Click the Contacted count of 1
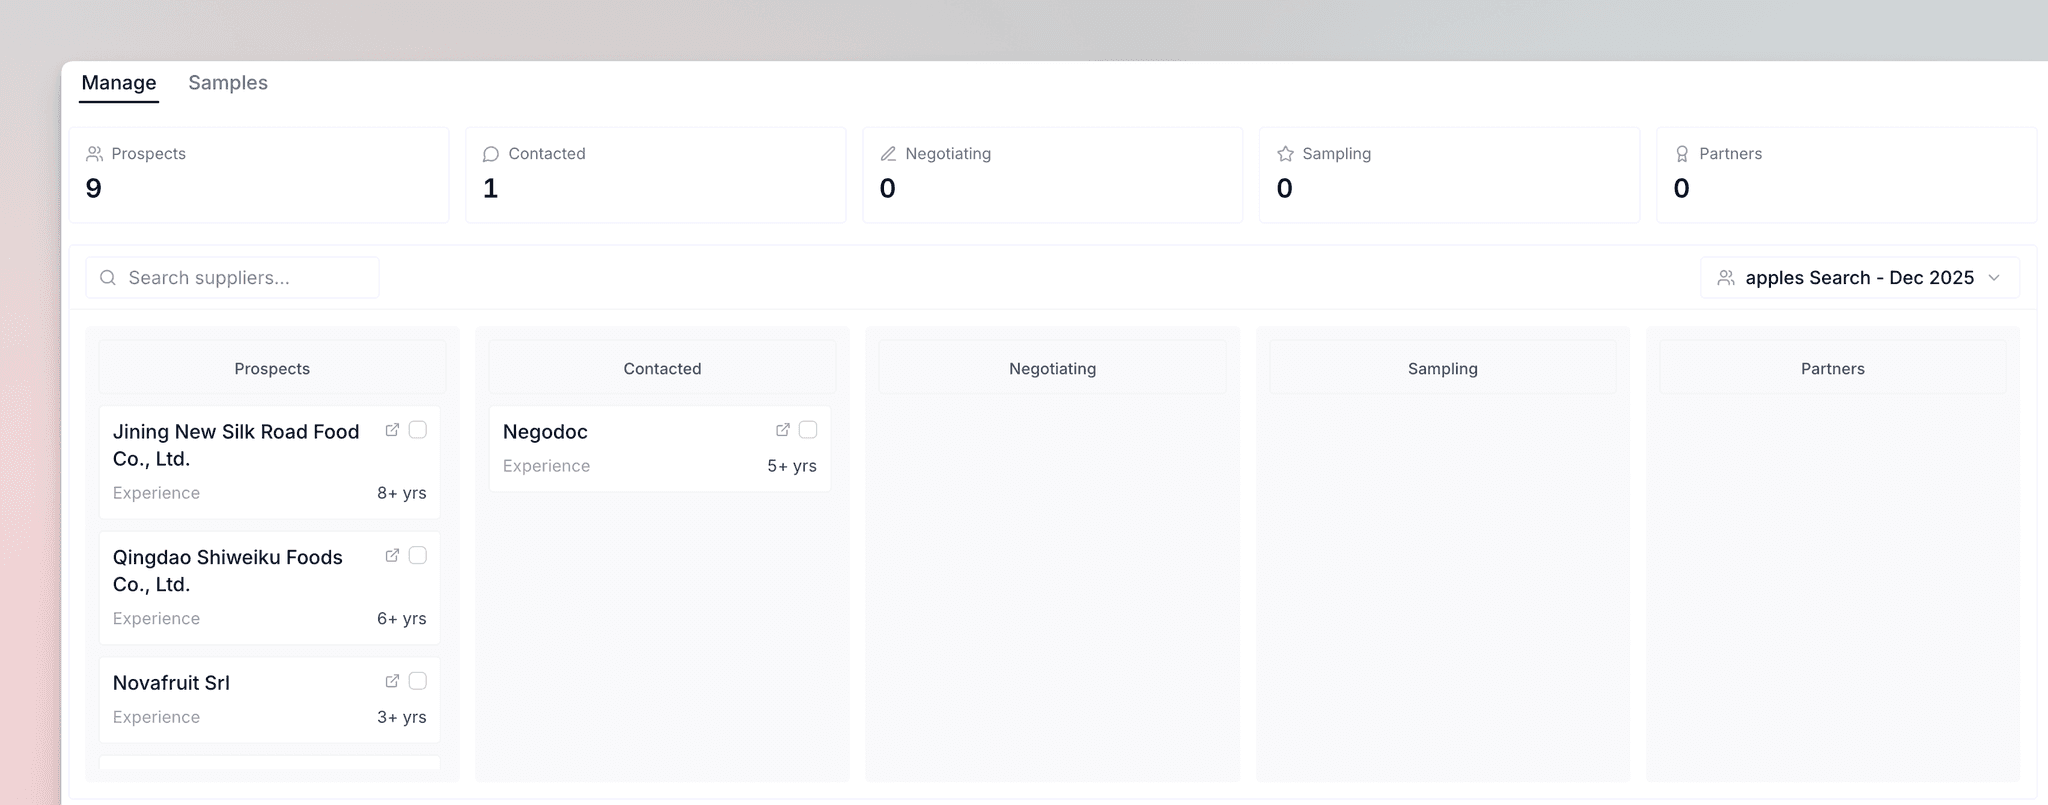The image size is (2048, 805). pos(490,188)
